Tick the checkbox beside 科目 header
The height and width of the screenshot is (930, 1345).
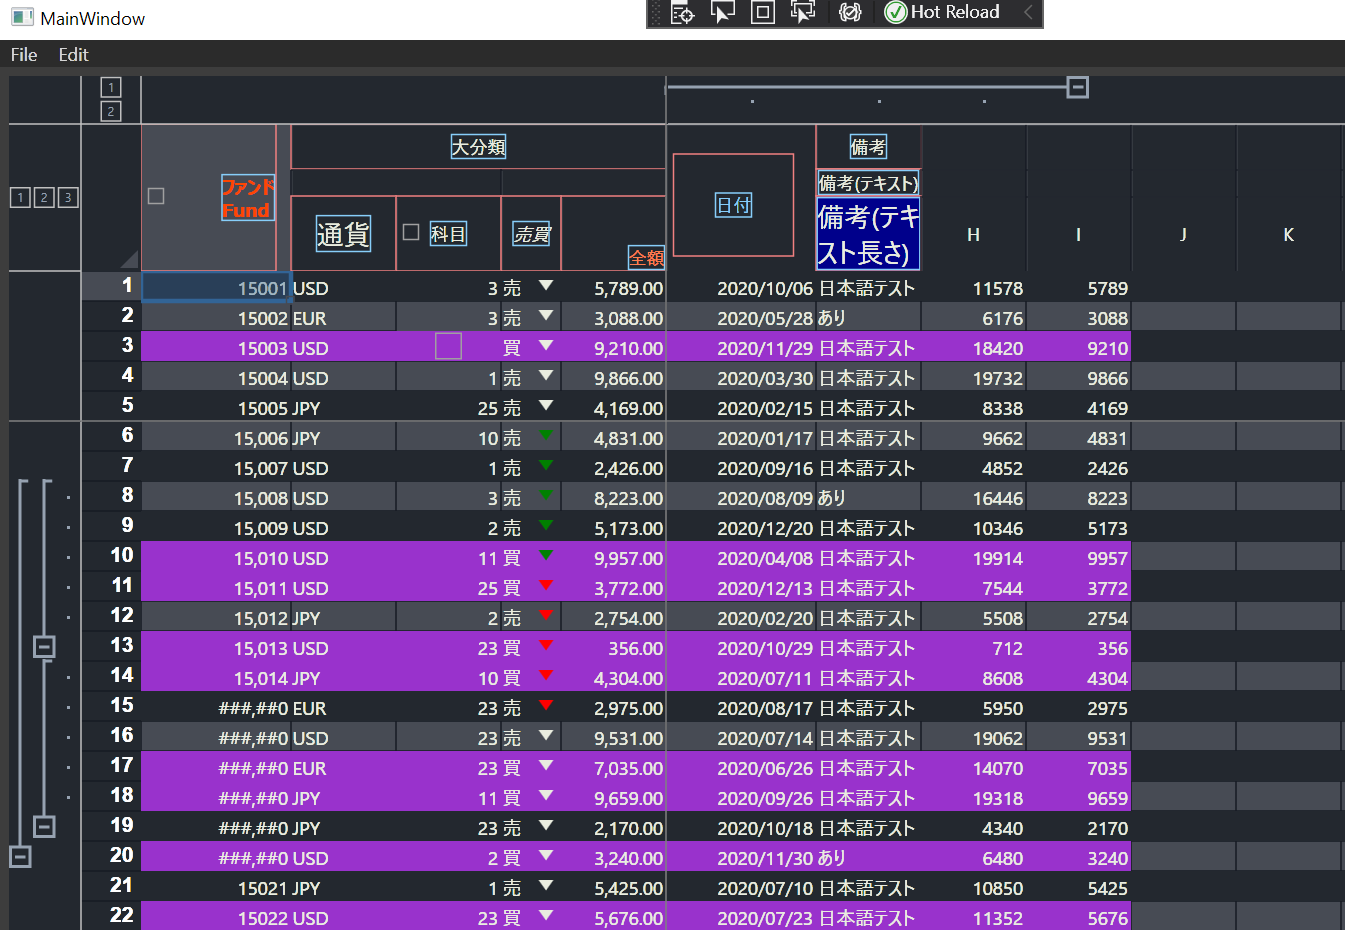pyautogui.click(x=410, y=232)
